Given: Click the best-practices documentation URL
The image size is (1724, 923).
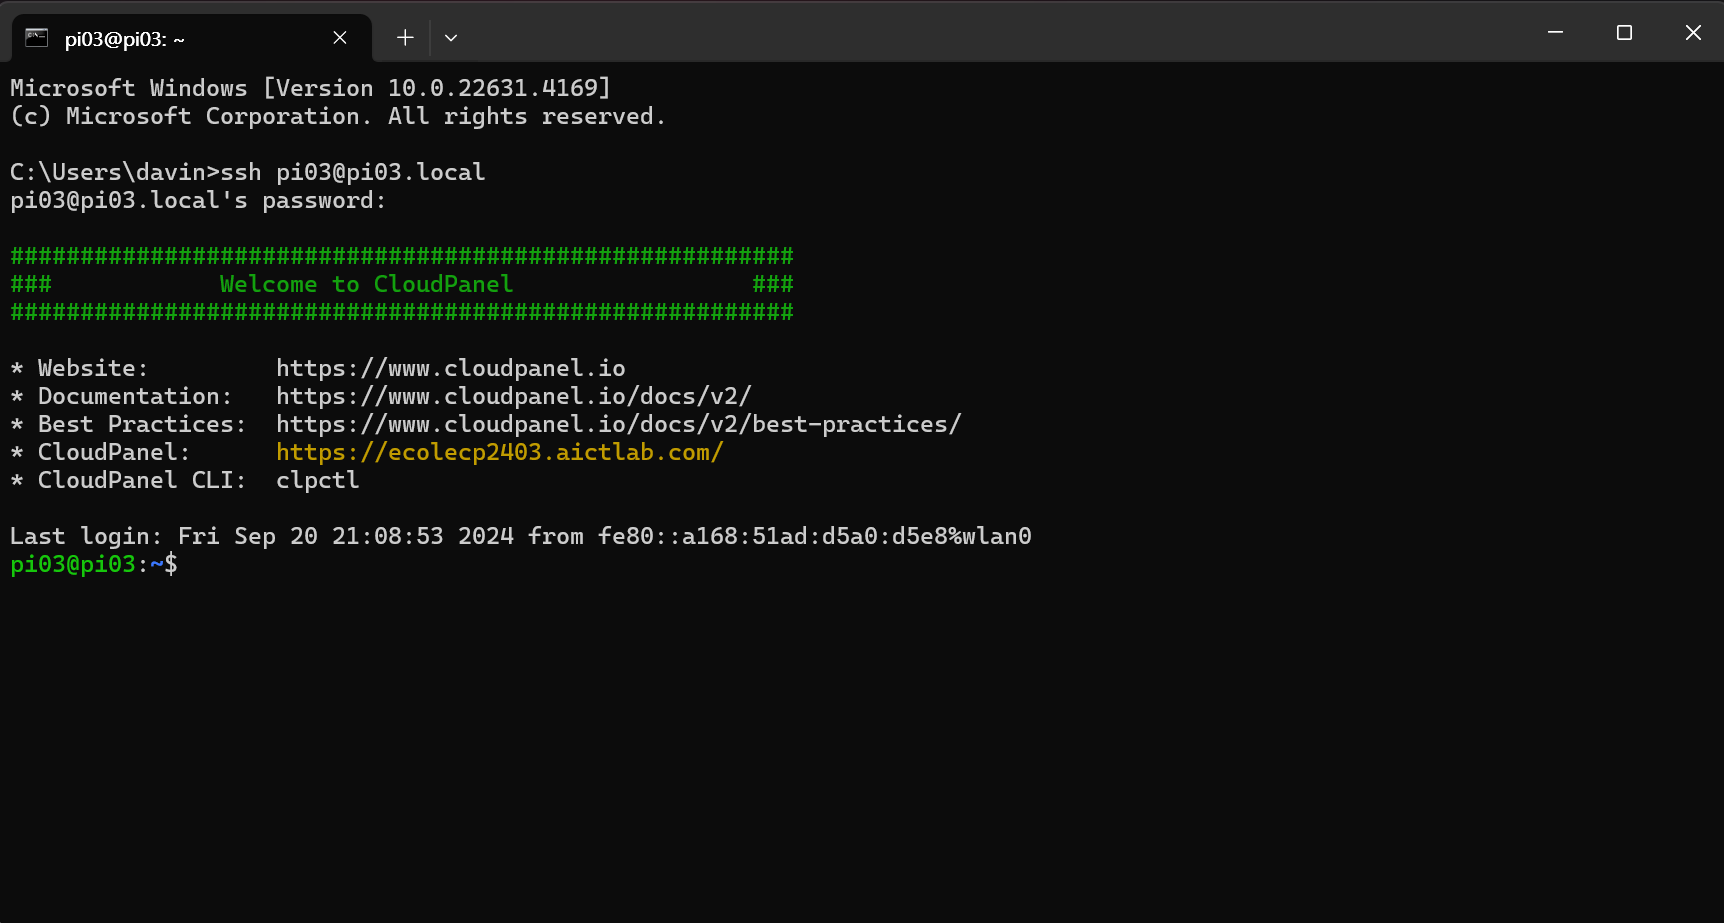Looking at the screenshot, I should click(x=619, y=424).
